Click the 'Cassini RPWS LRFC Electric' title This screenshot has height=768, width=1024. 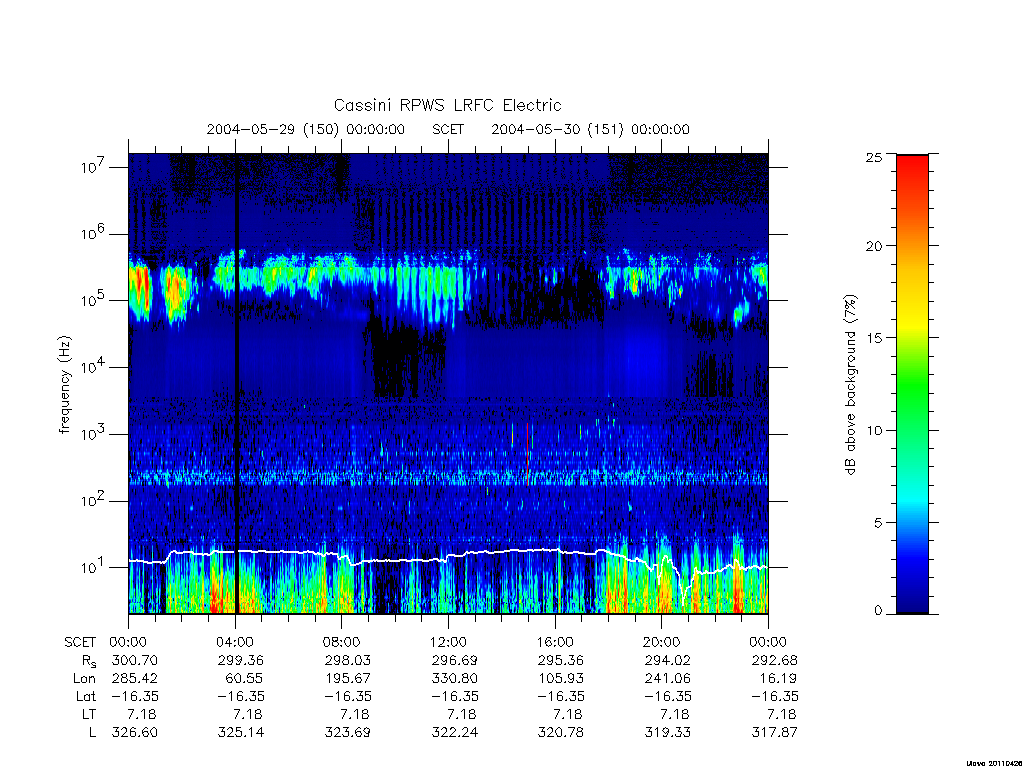coord(447,105)
